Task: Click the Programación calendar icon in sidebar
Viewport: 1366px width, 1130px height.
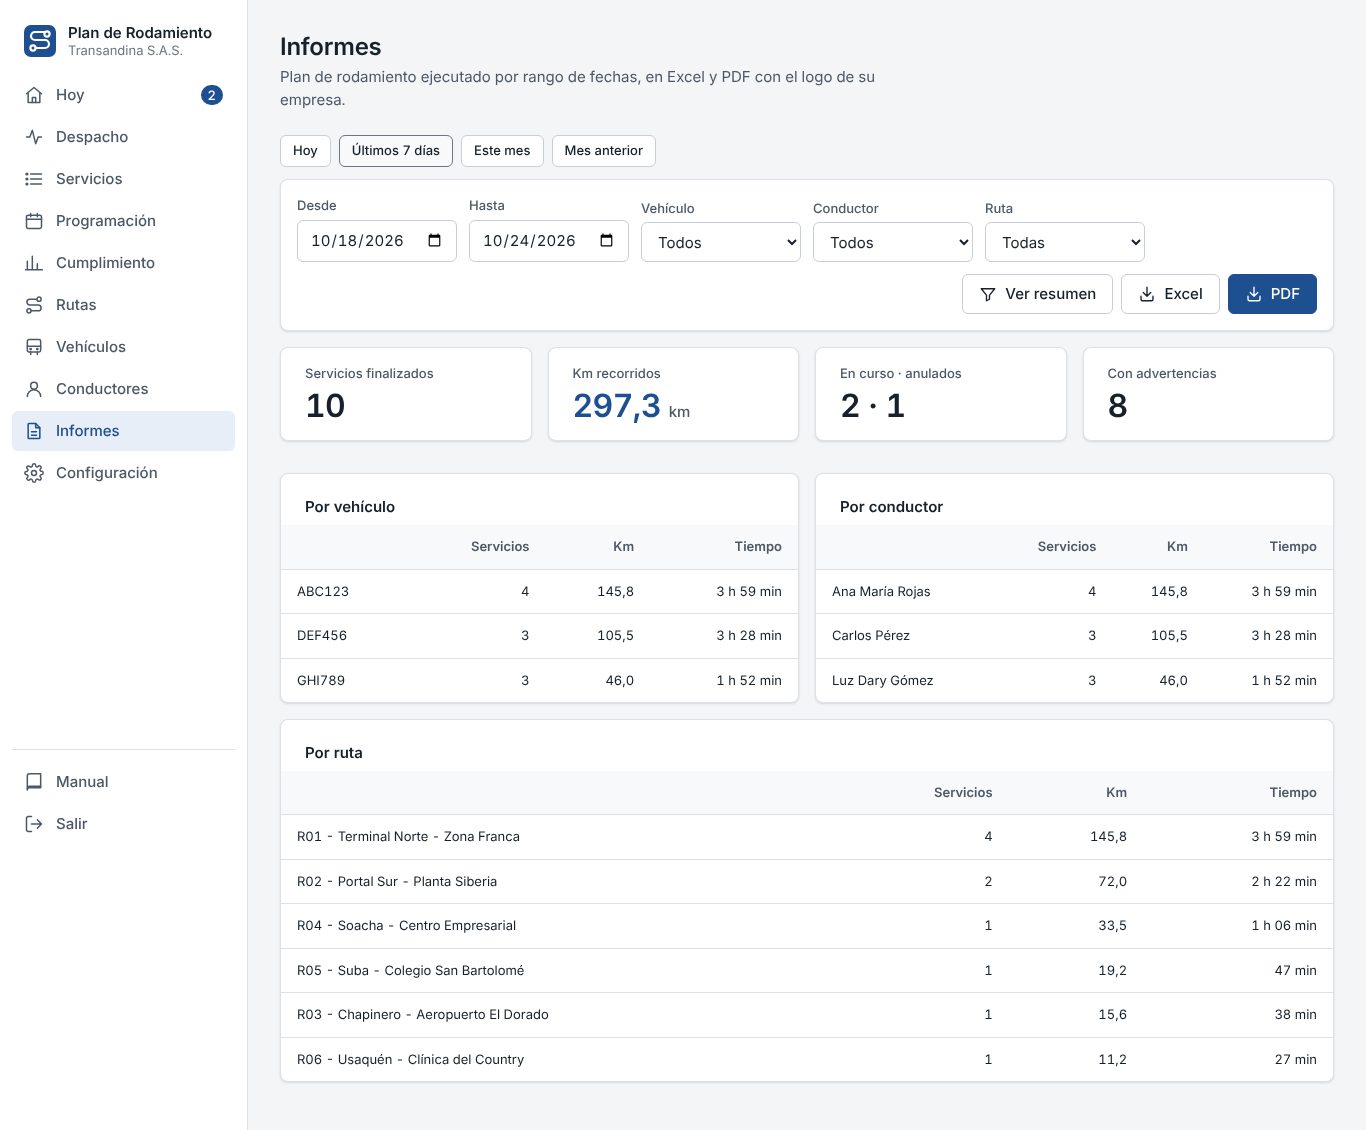Action: click(34, 221)
